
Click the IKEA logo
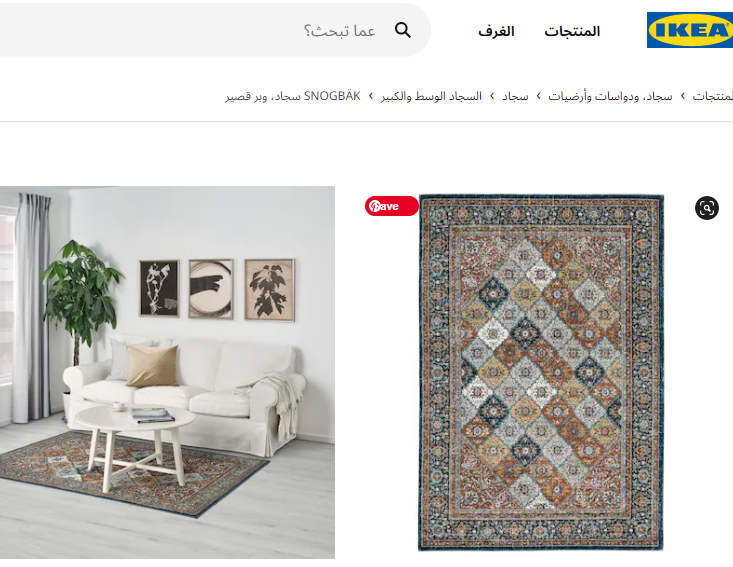click(690, 30)
